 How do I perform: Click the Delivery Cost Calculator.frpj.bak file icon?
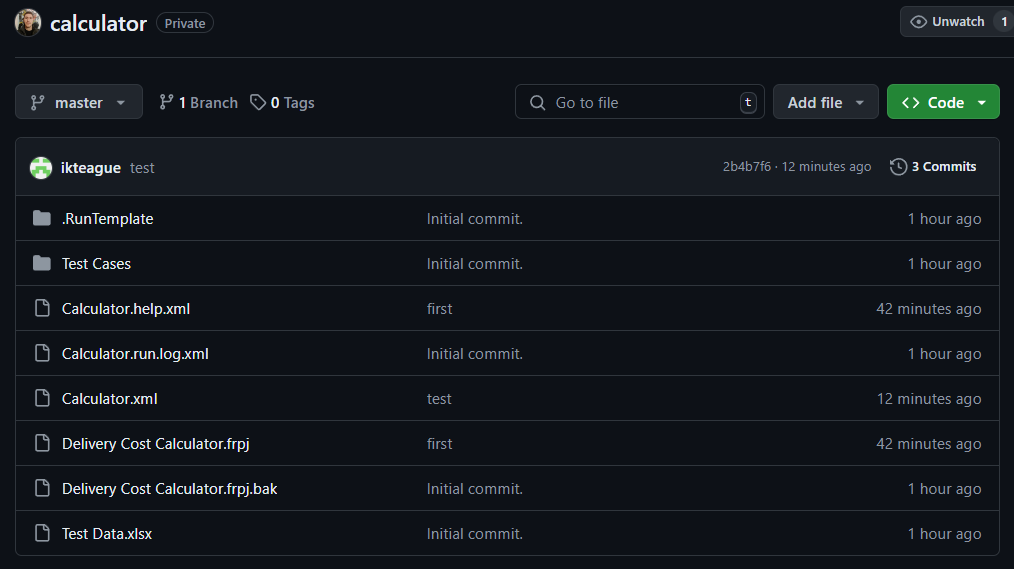pos(42,488)
